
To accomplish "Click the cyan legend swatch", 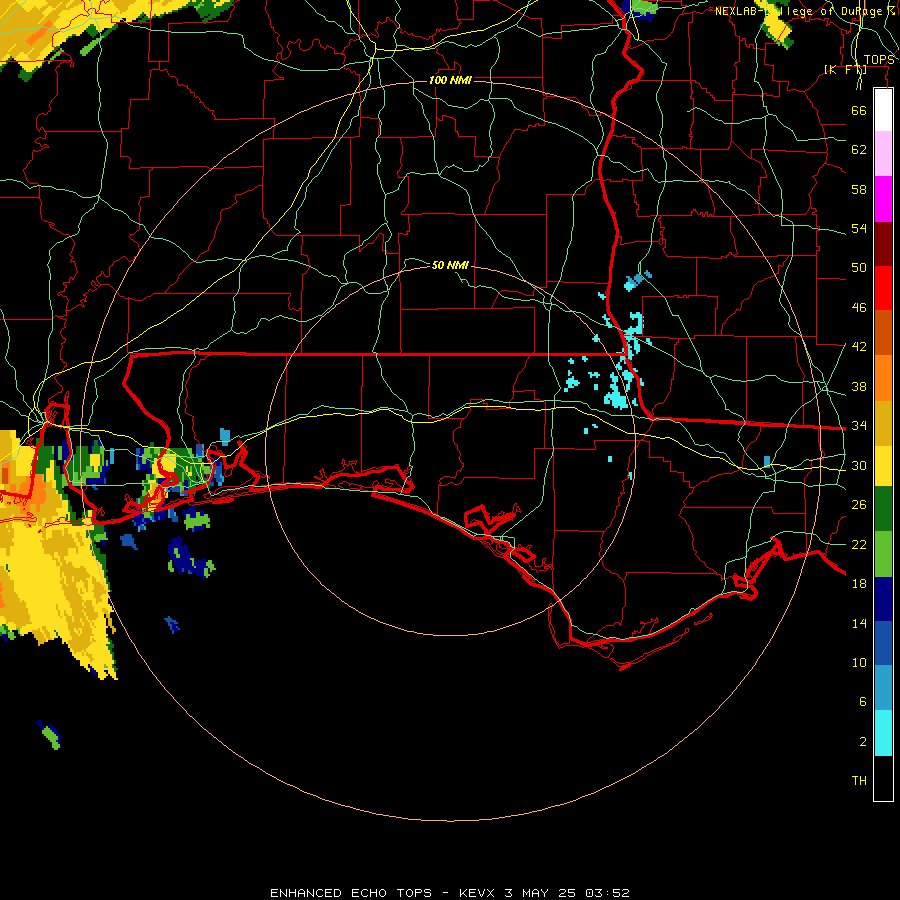I will point(883,733).
